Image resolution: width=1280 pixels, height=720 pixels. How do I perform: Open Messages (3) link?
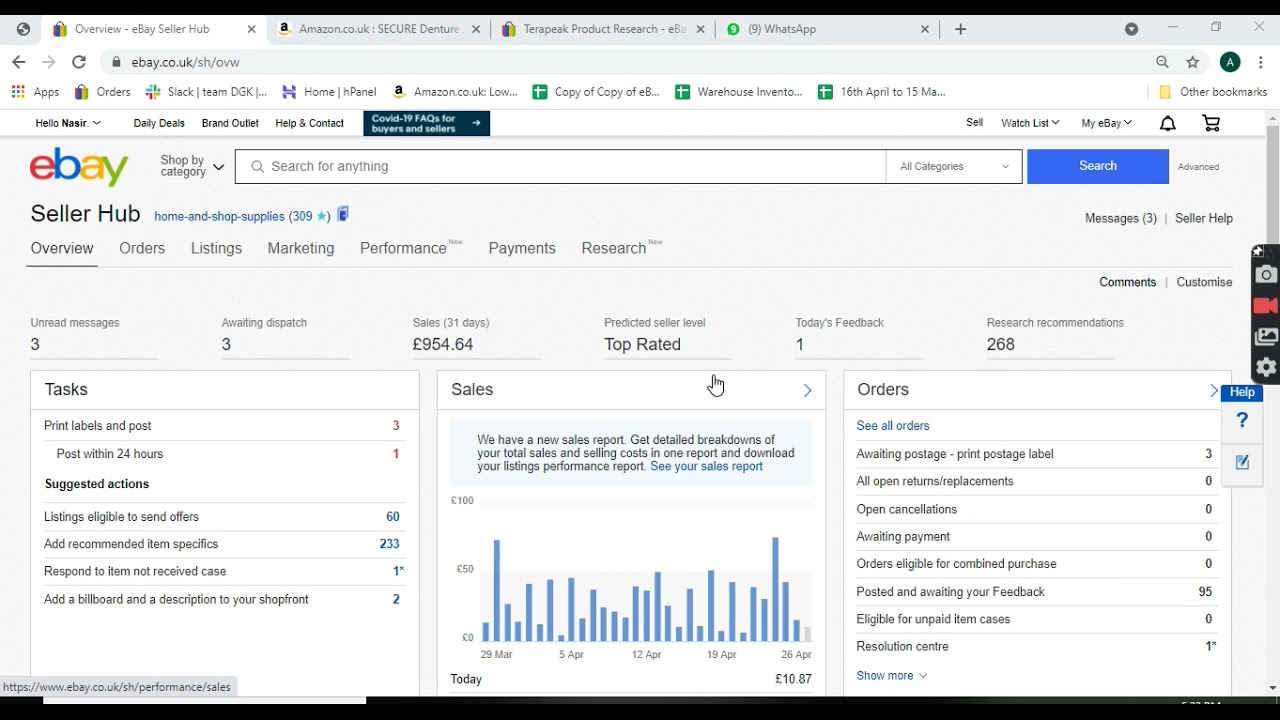pyautogui.click(x=1121, y=218)
